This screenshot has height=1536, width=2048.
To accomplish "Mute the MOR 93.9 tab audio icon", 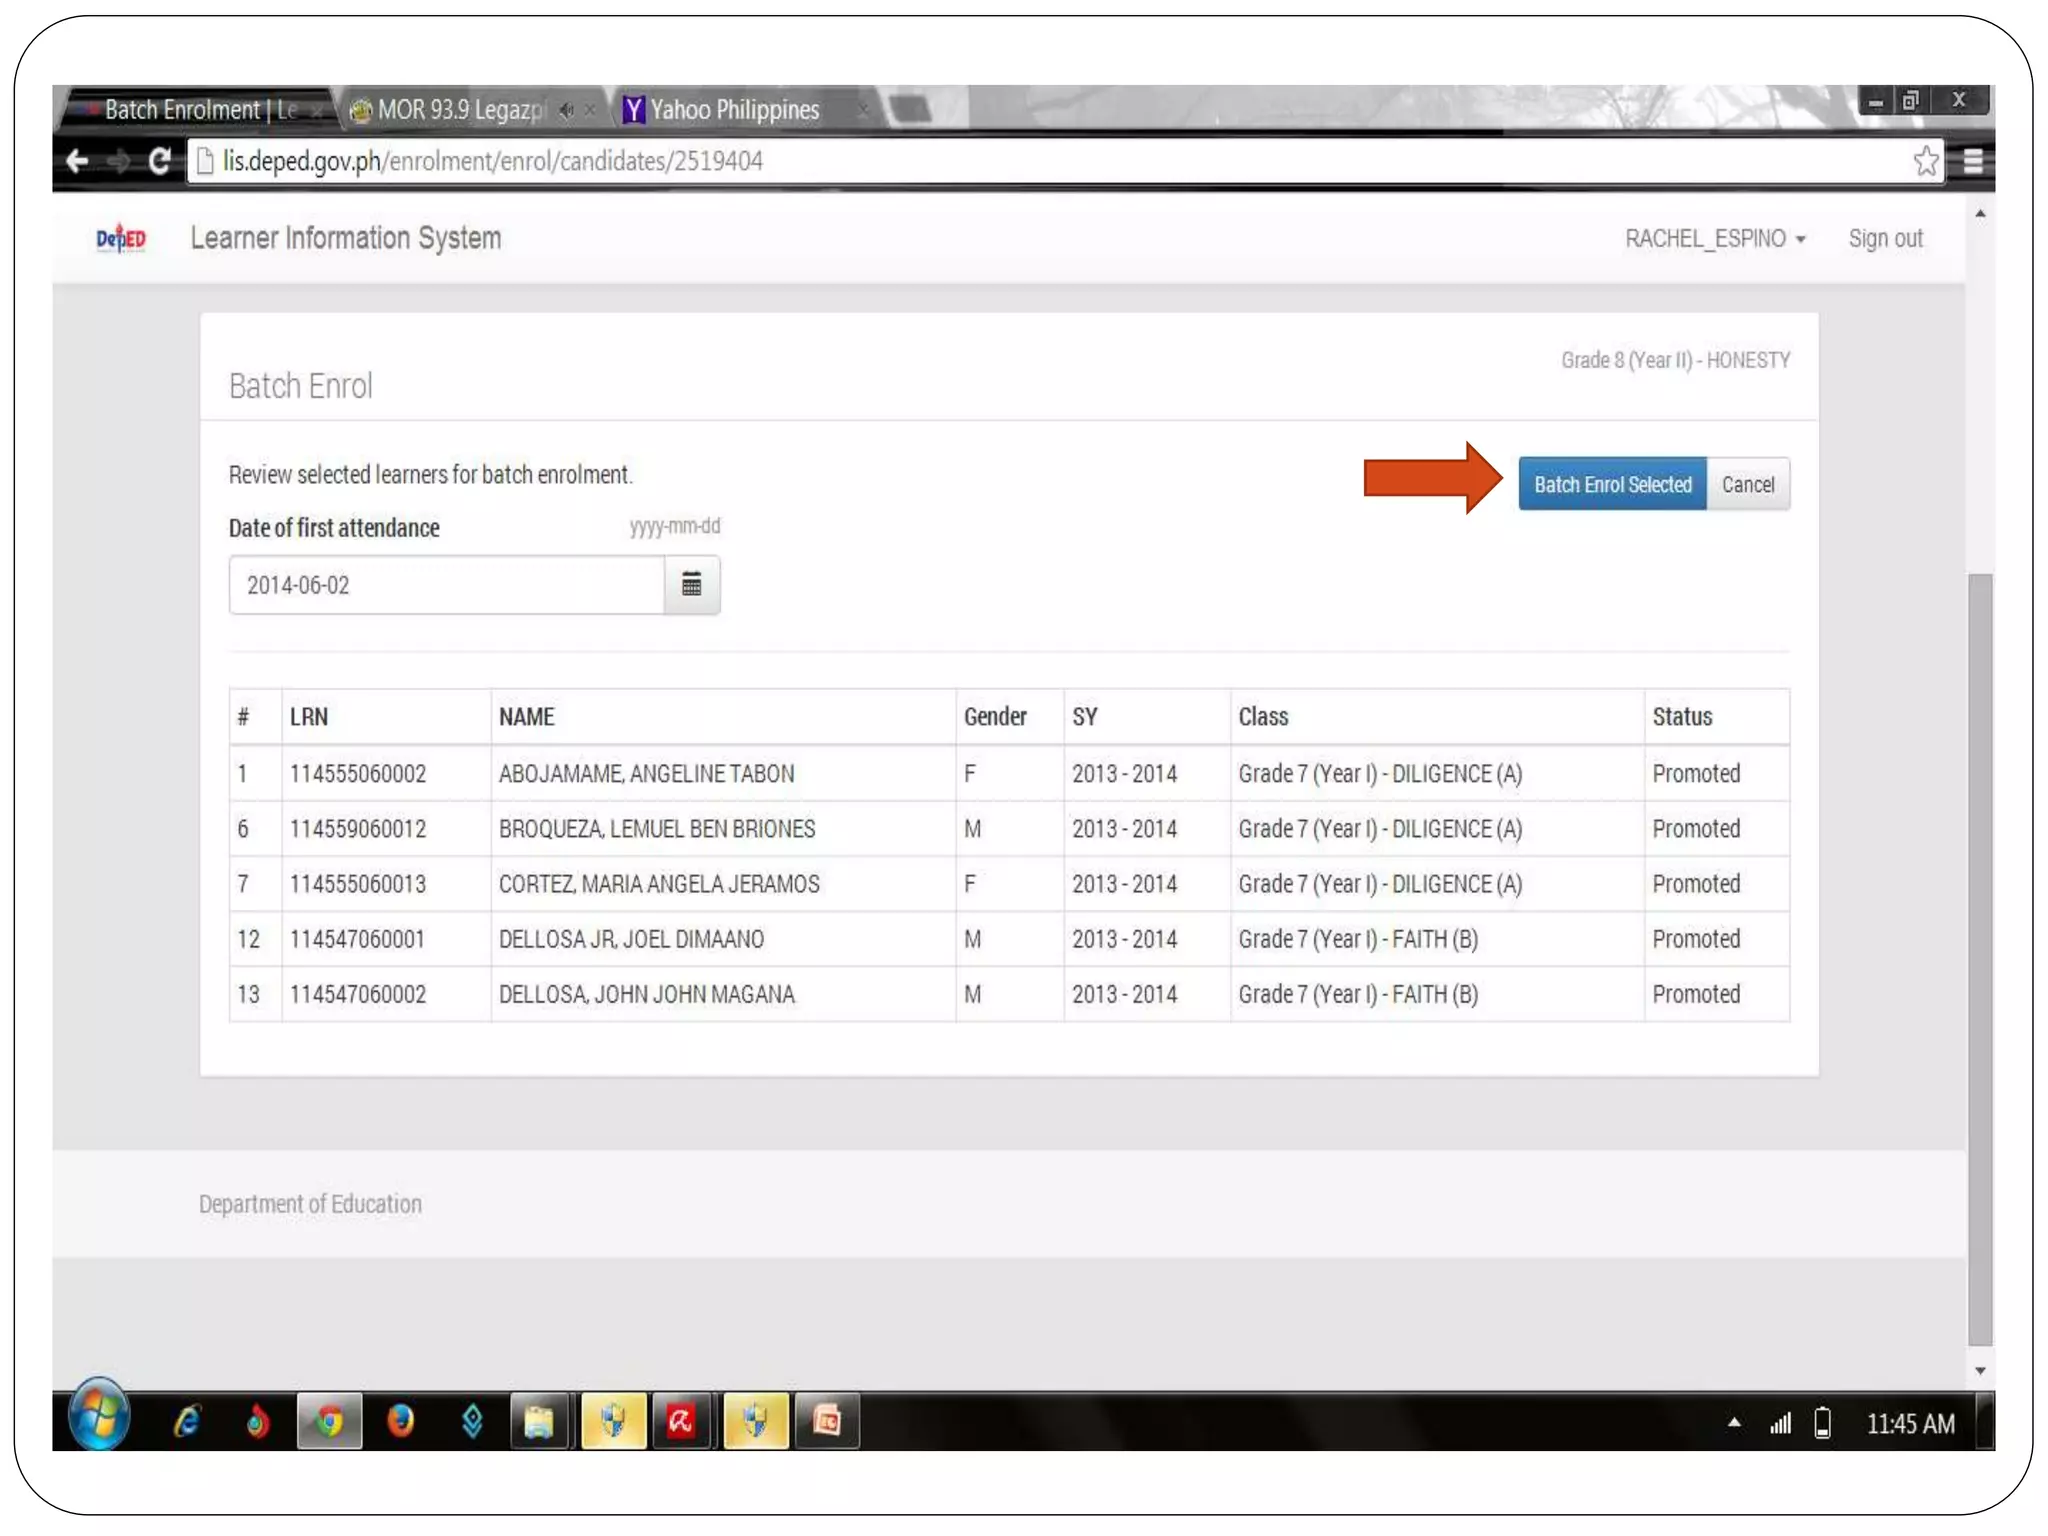I will click(x=567, y=110).
